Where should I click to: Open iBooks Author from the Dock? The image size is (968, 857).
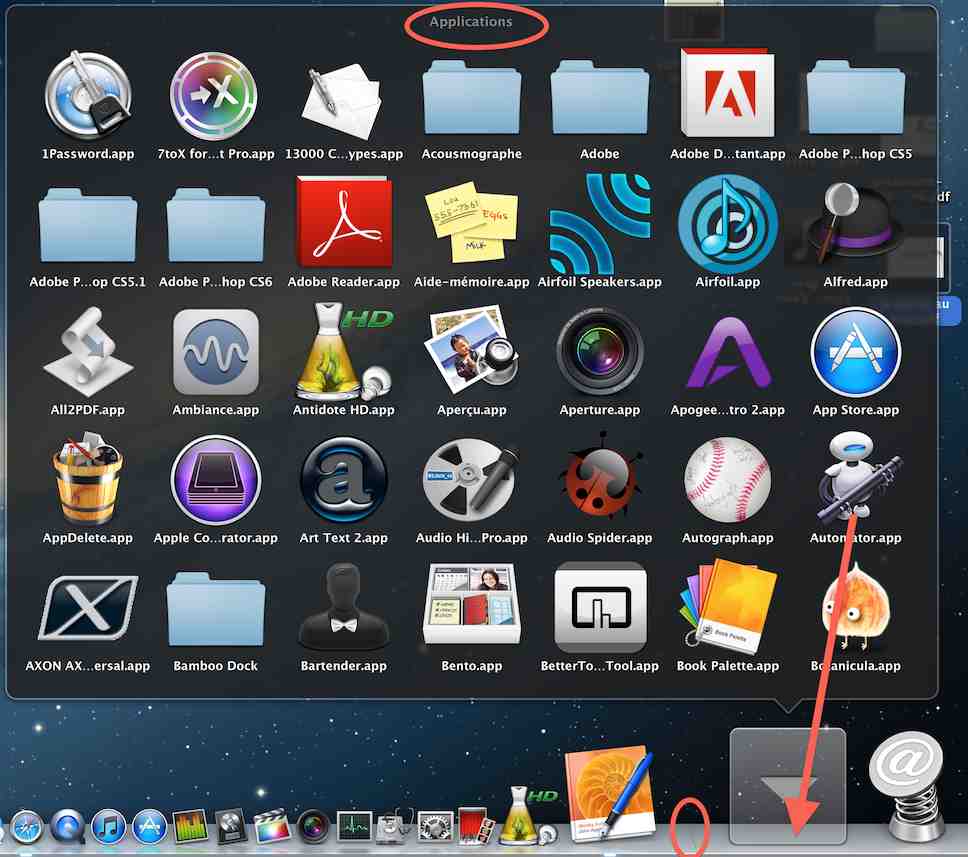tap(610, 794)
